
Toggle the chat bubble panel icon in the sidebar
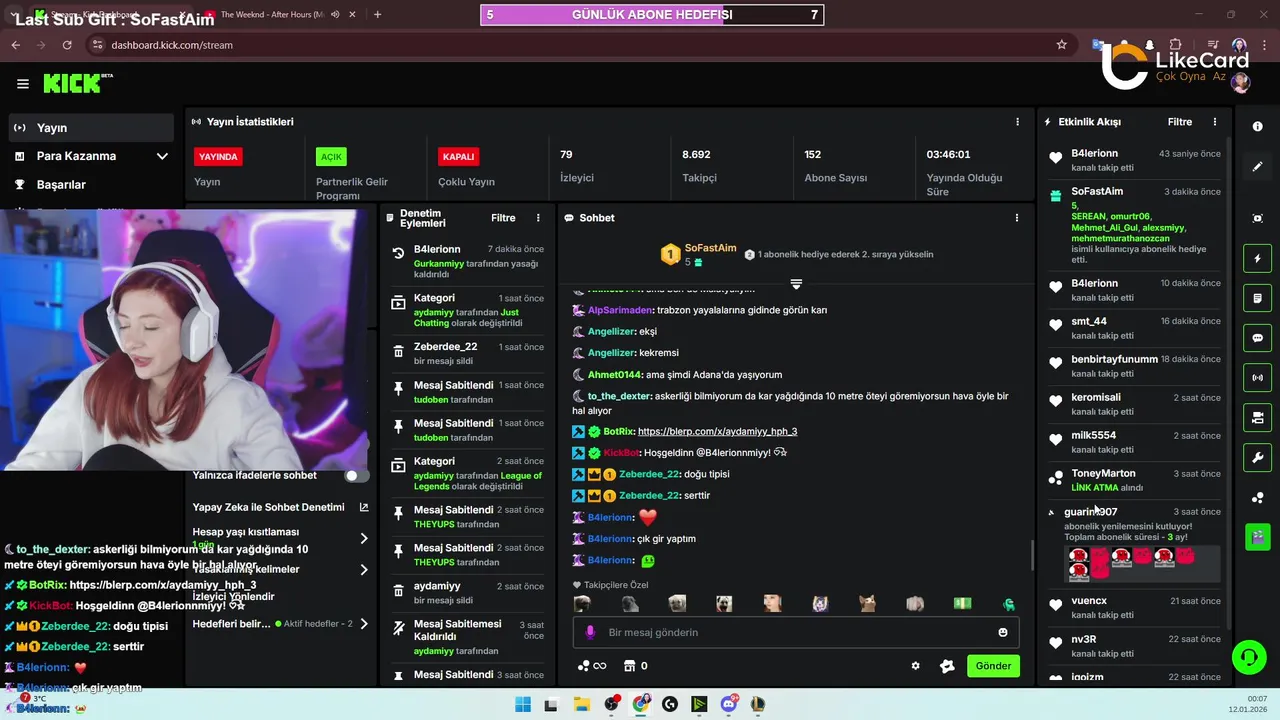1257,338
